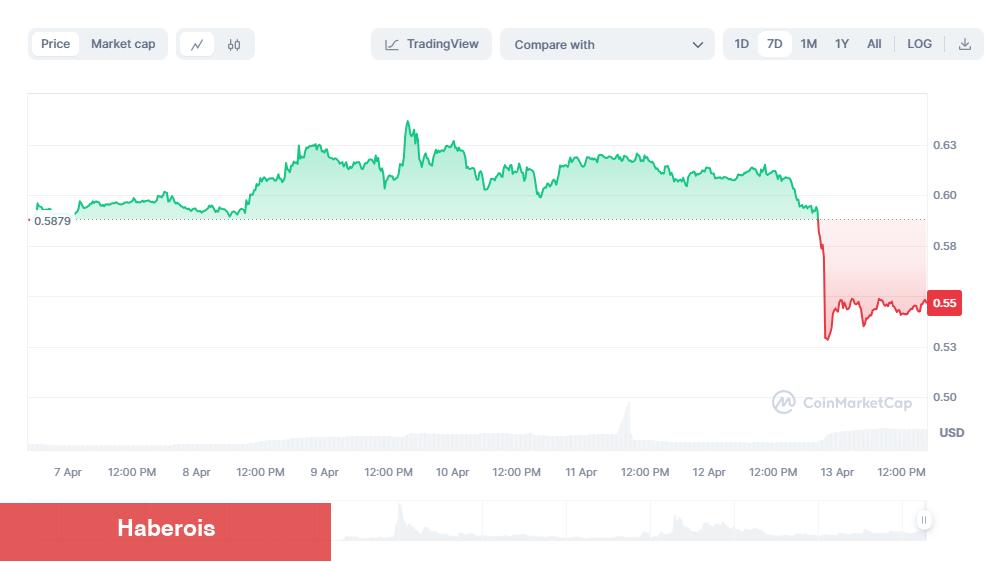
Task: Open the TradingView chart button
Action: [x=431, y=44]
